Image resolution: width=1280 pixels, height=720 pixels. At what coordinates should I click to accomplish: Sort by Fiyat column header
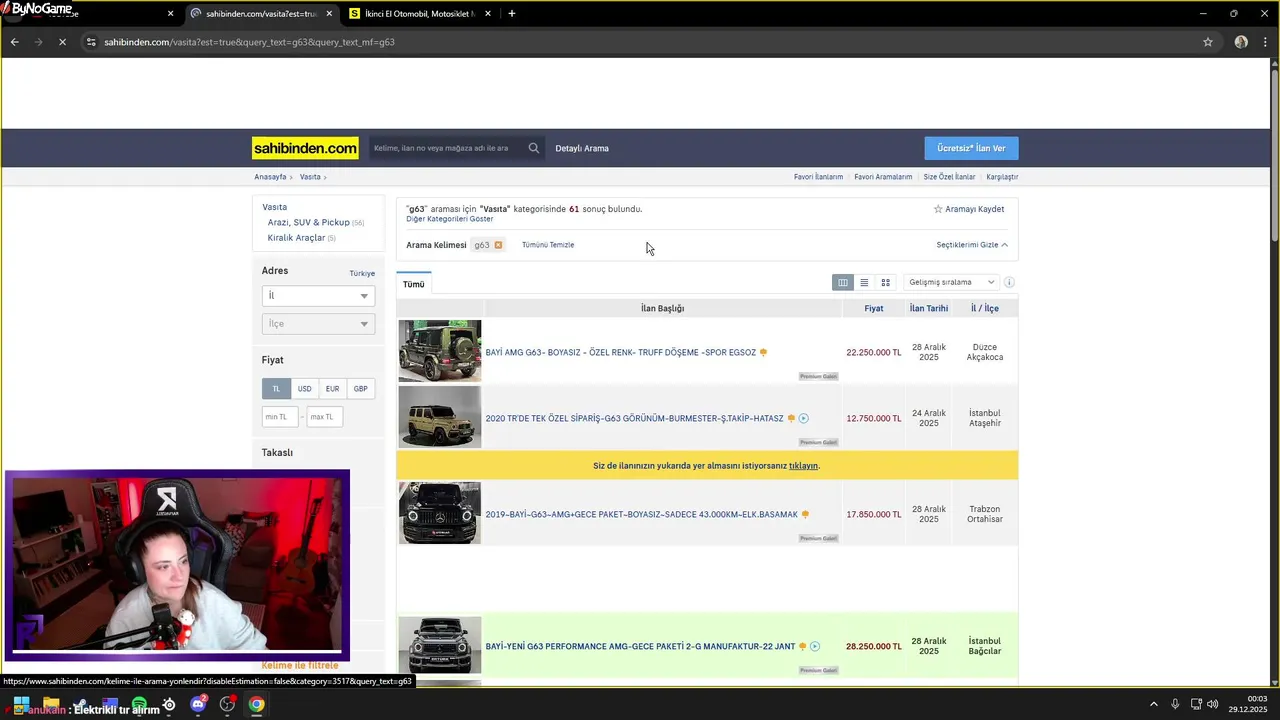coord(874,308)
